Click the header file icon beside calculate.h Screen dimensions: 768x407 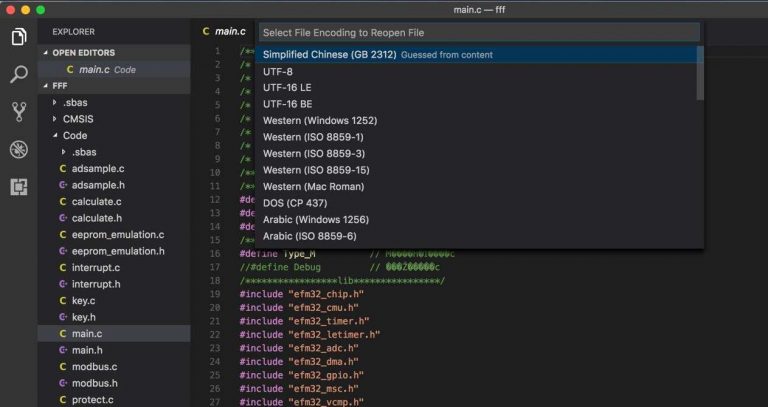tap(63, 218)
